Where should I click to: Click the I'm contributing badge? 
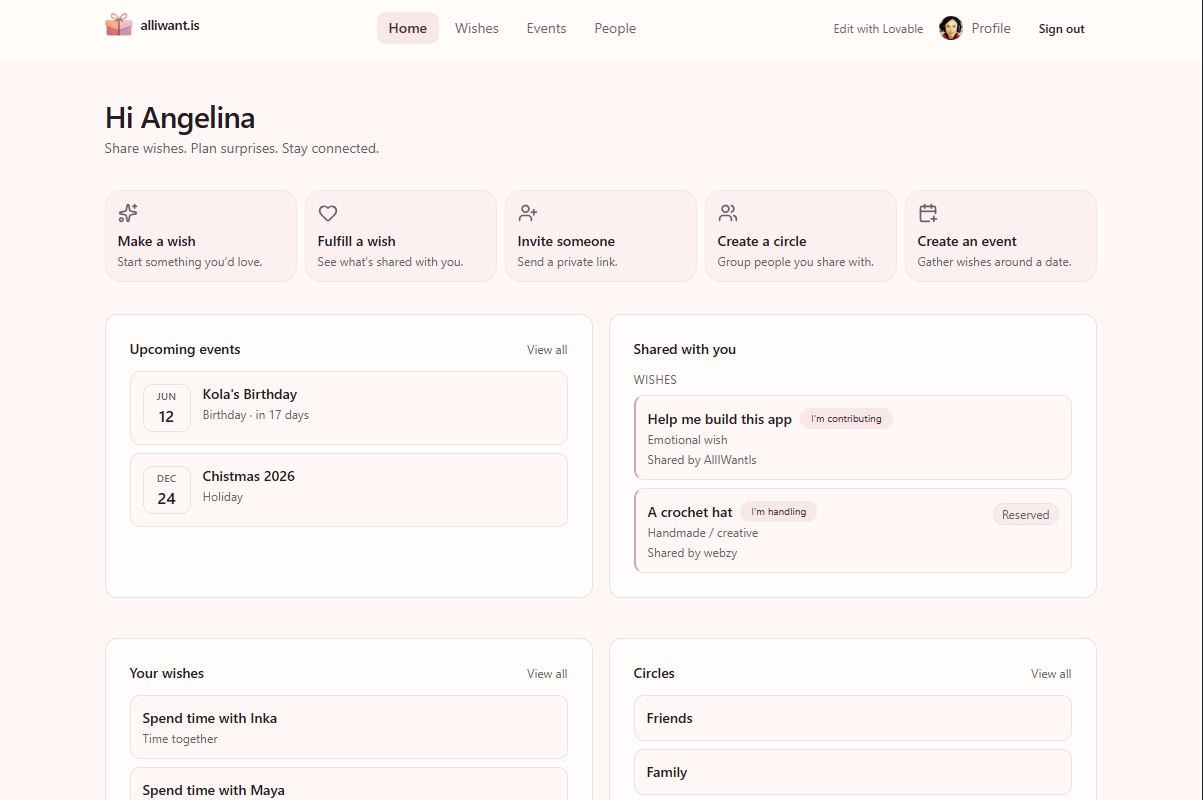coord(846,419)
